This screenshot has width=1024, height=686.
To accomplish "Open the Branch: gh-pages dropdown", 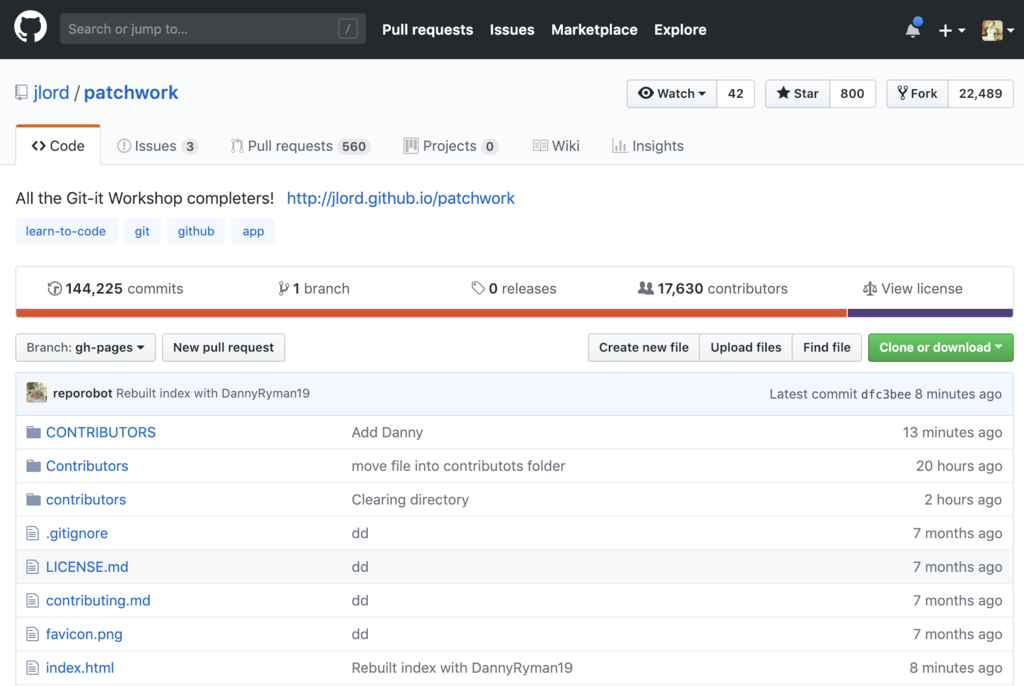I will coord(86,348).
